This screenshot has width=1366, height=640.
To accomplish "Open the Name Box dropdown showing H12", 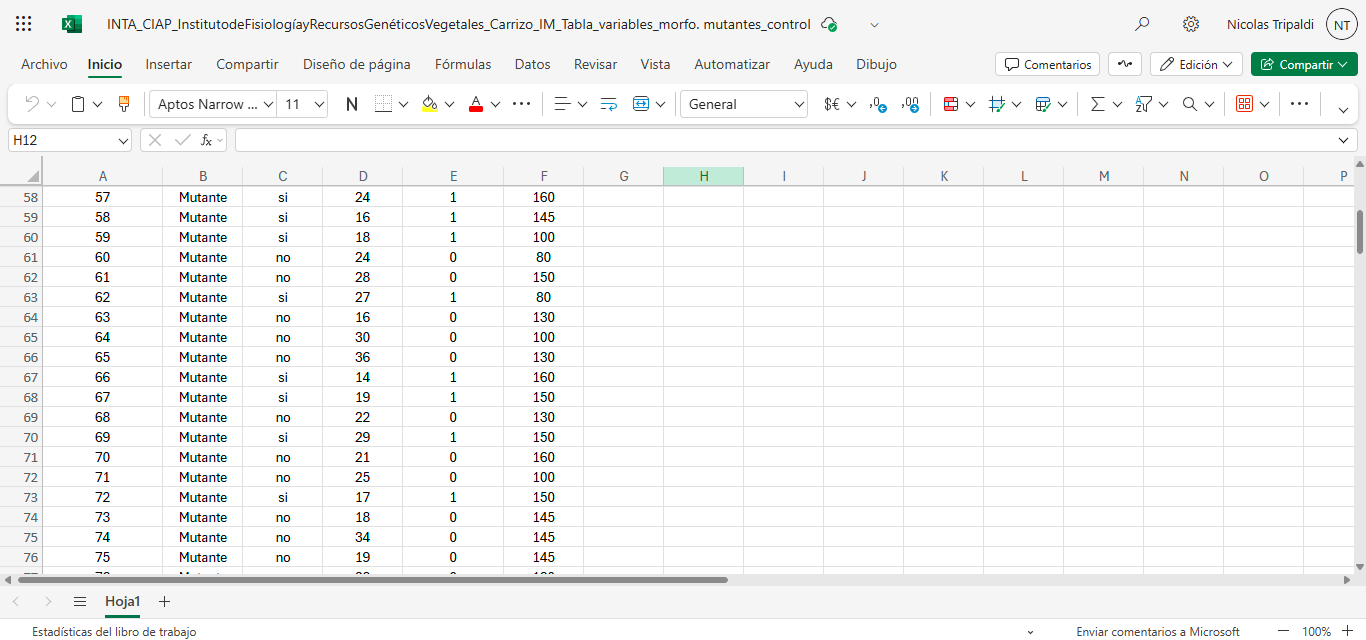I will click(x=123, y=141).
